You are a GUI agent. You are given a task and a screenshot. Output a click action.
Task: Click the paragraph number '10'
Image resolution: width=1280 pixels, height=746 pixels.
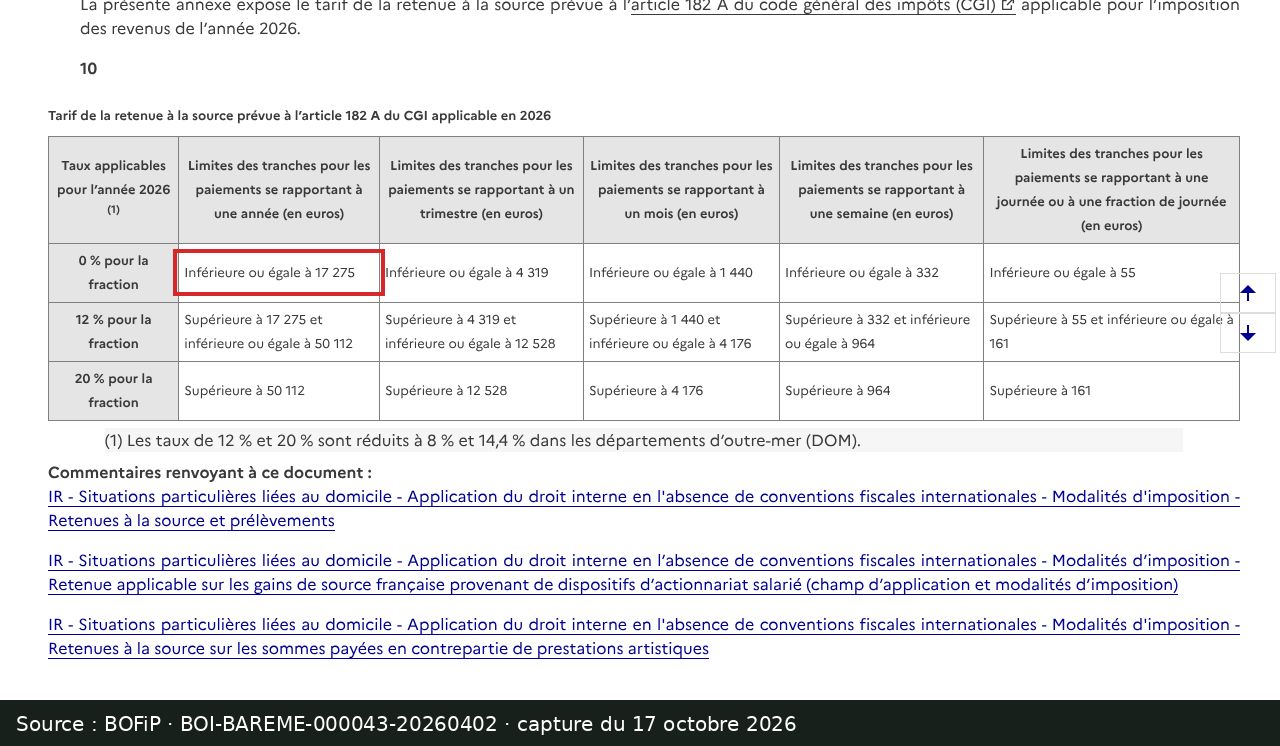click(x=89, y=69)
